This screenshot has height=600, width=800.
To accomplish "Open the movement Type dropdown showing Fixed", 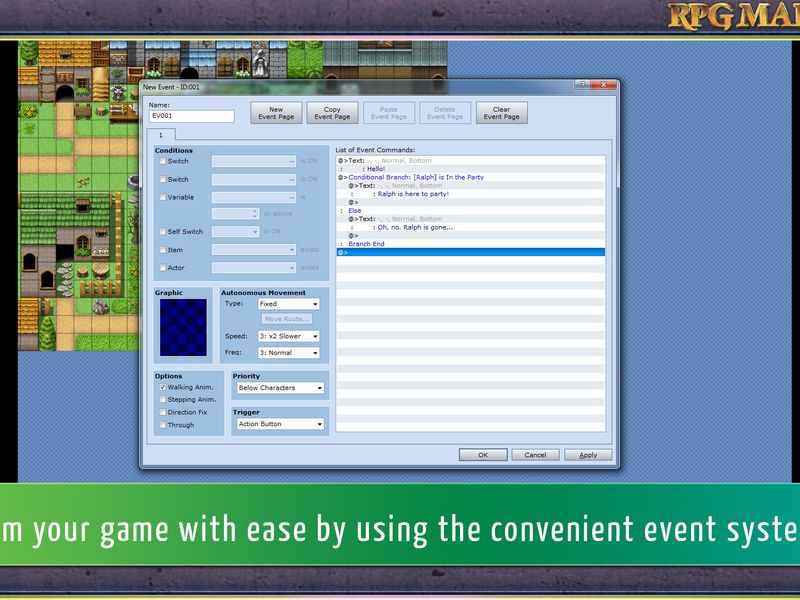I will (x=289, y=304).
